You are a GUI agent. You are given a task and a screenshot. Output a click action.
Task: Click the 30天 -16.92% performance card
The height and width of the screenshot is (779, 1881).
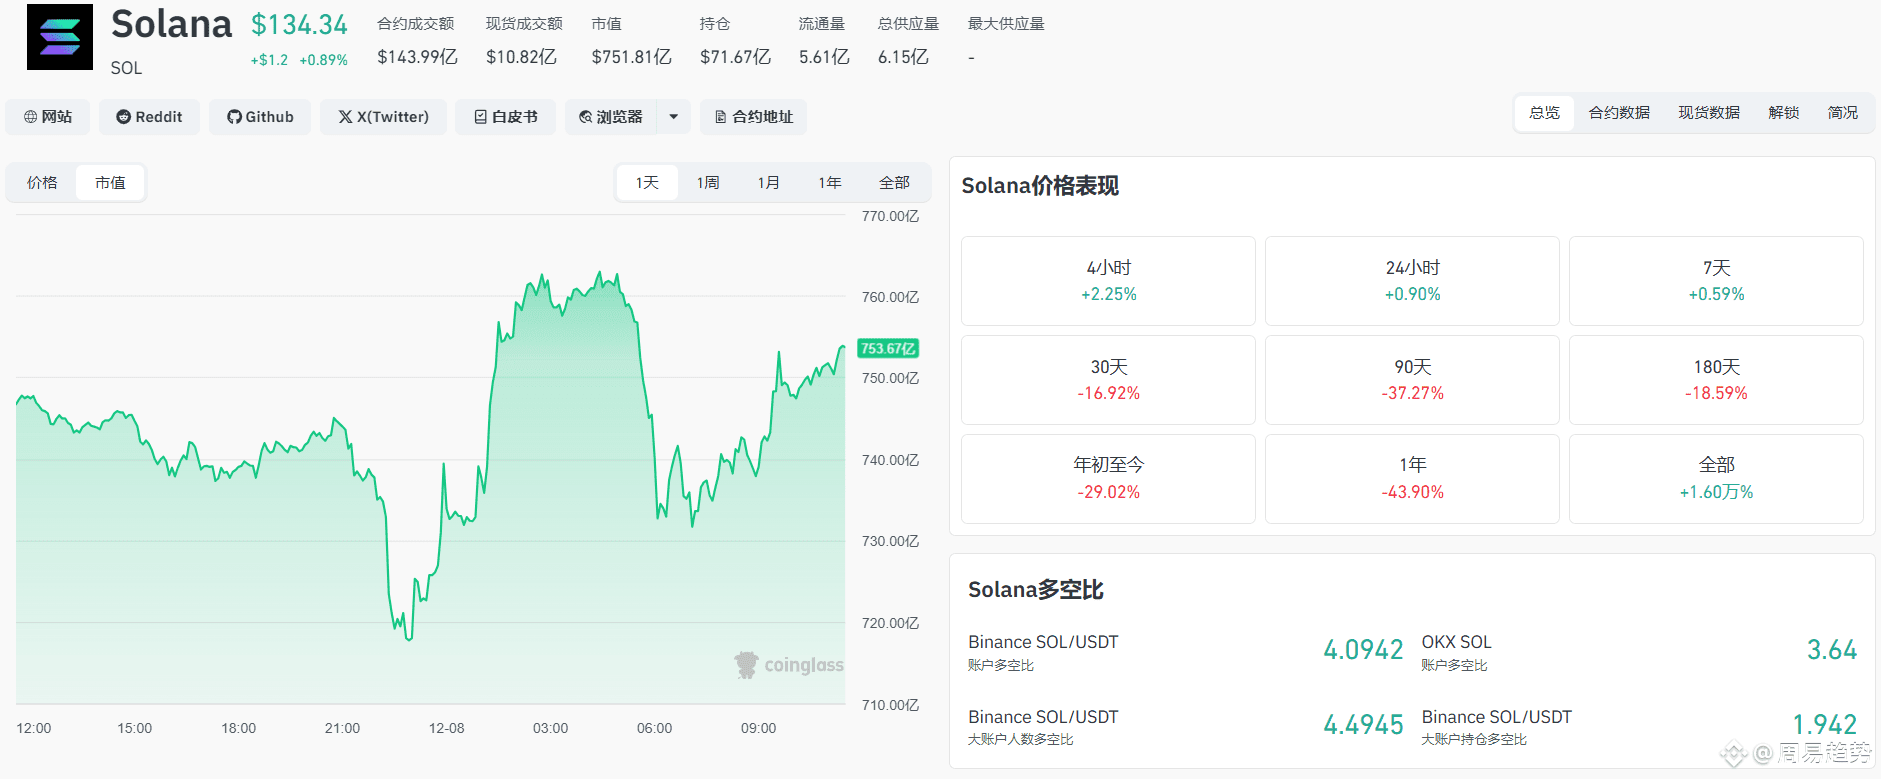click(1108, 380)
